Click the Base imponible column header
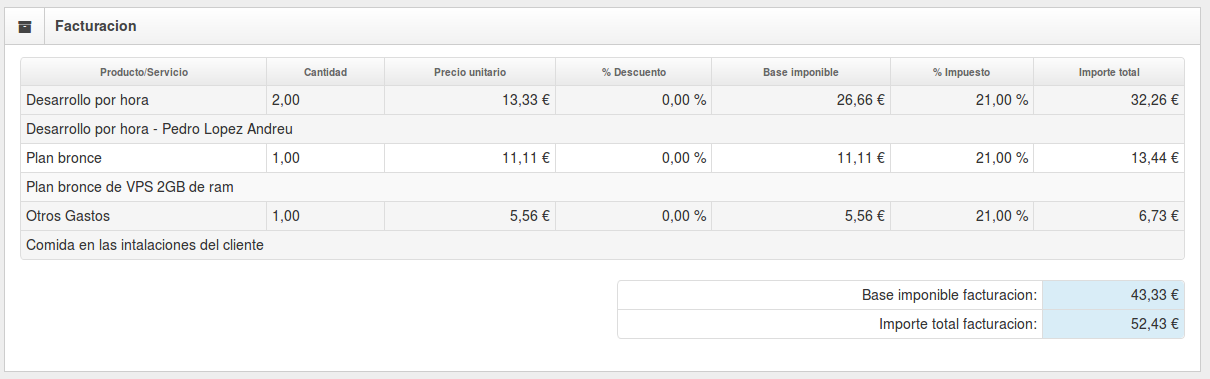1210x379 pixels. click(x=801, y=72)
